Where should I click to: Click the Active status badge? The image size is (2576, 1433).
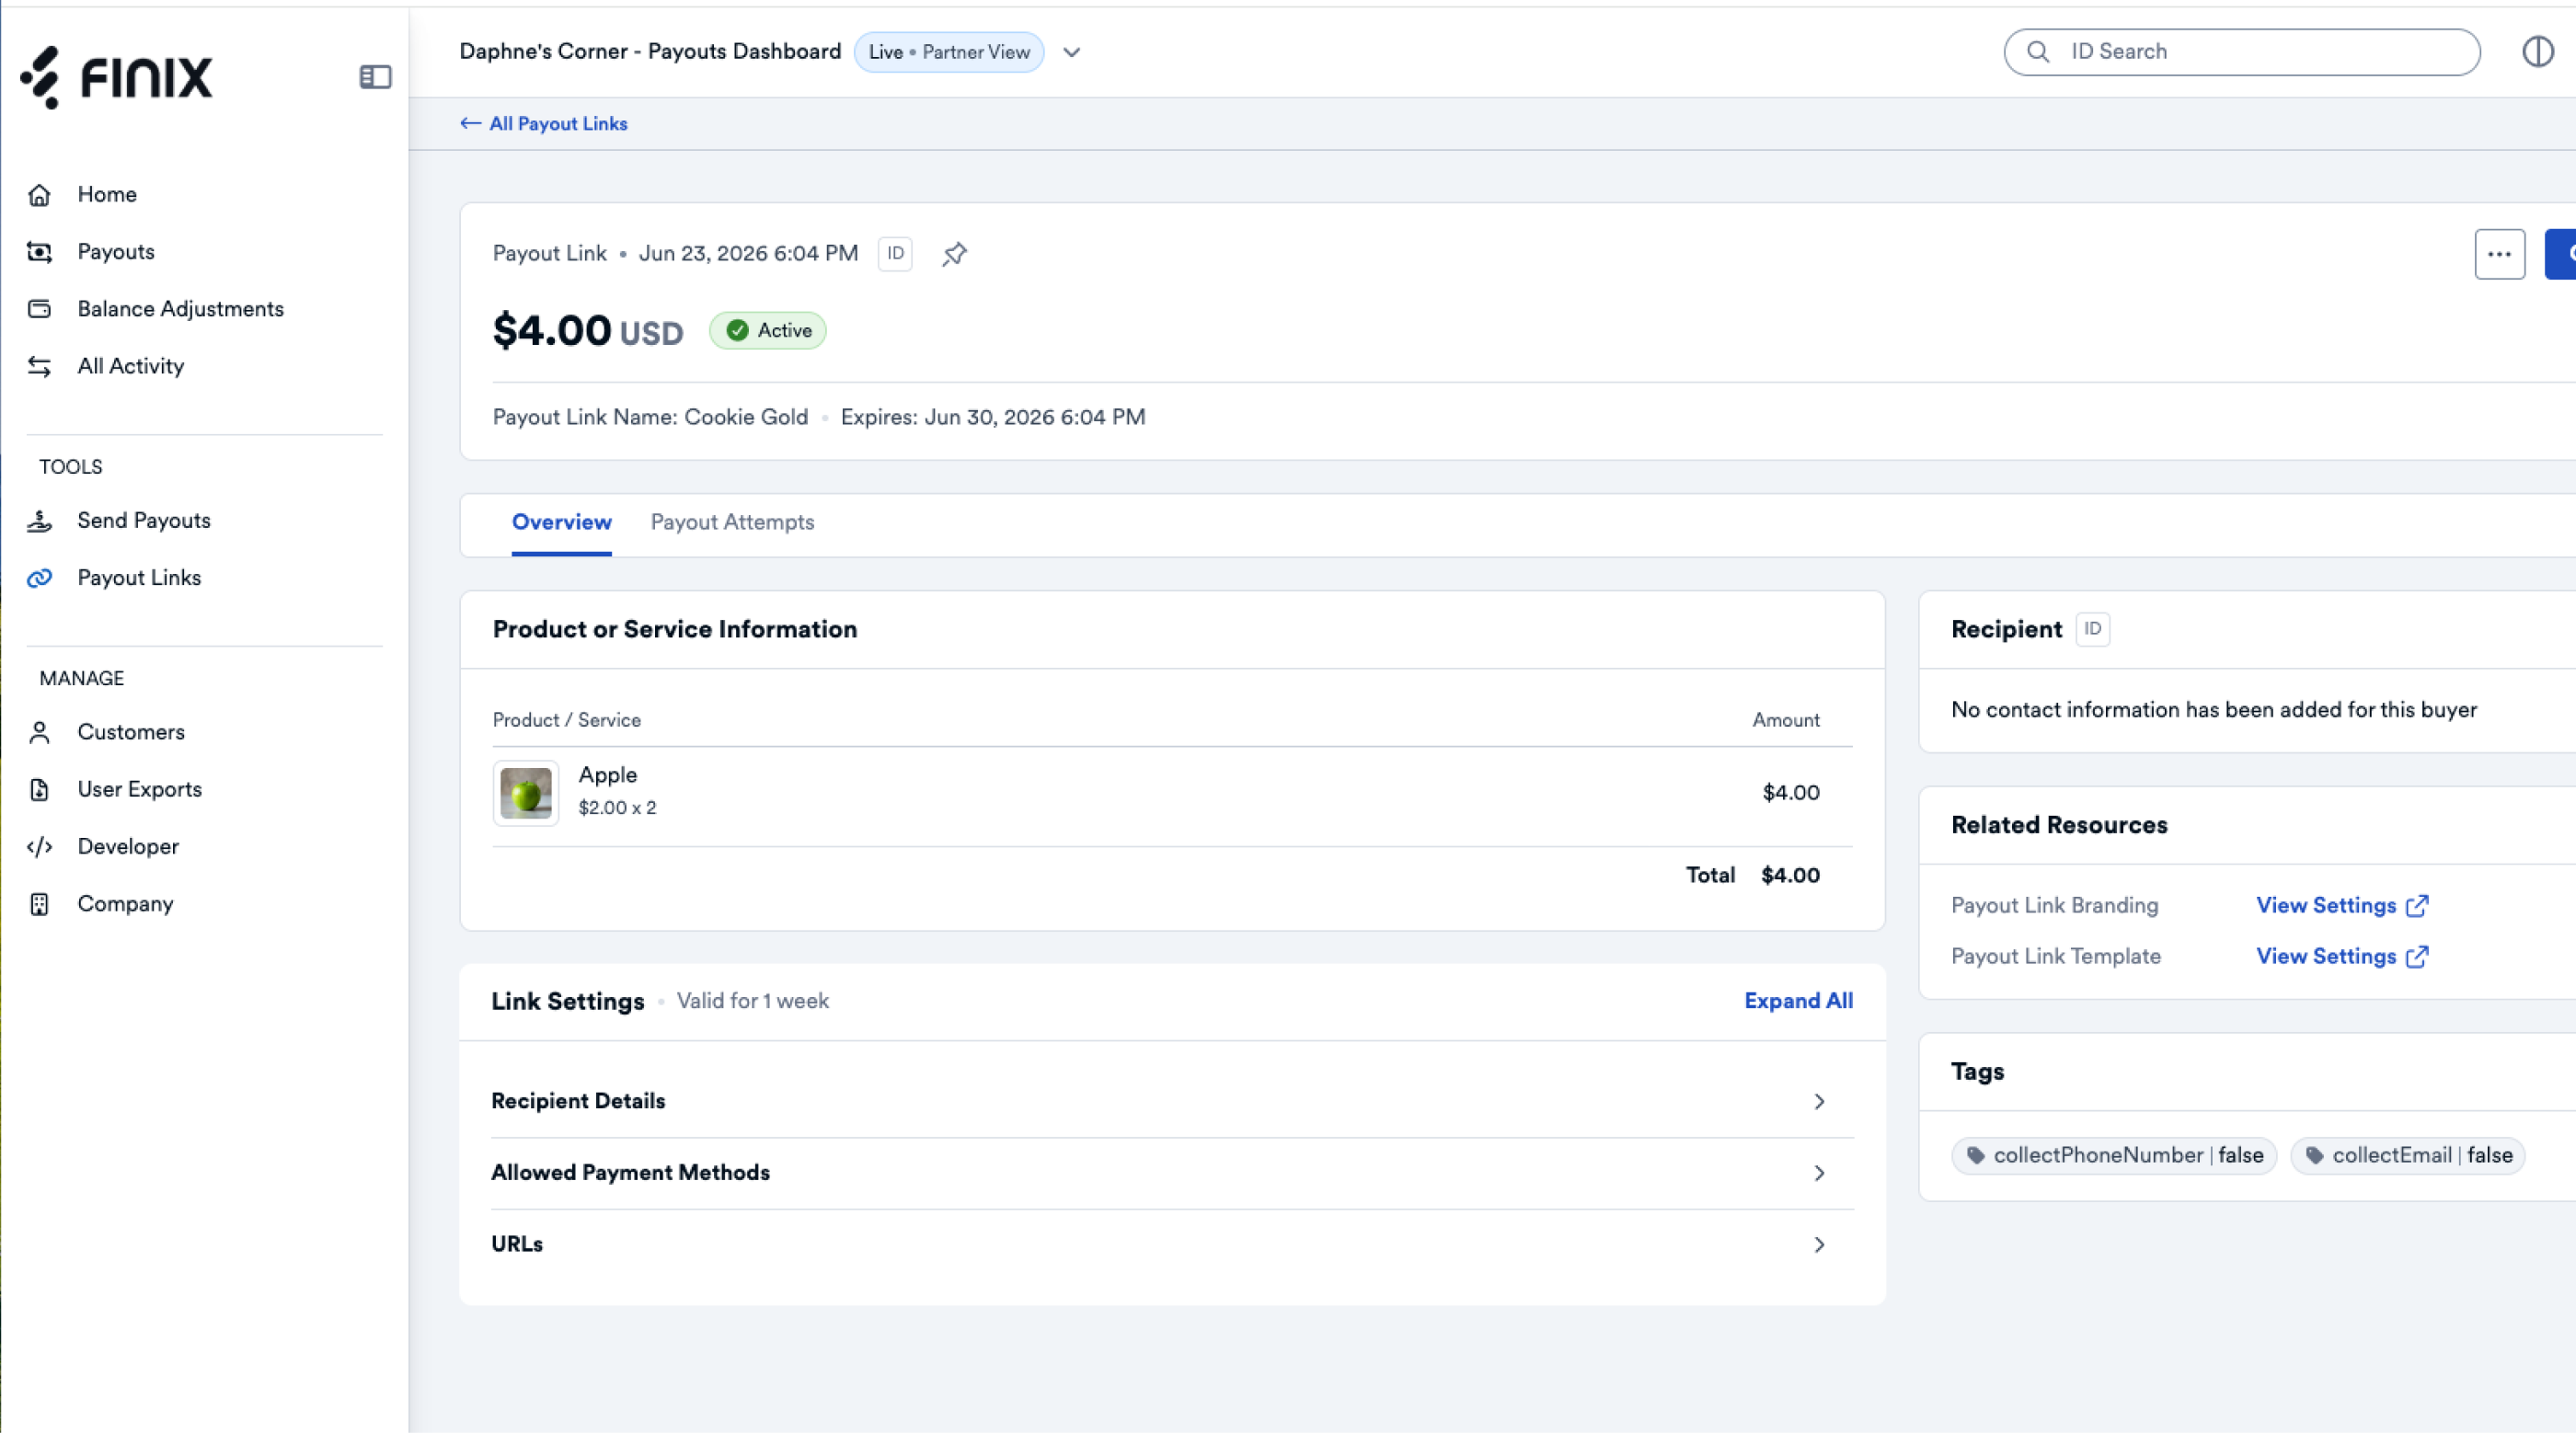pos(768,330)
